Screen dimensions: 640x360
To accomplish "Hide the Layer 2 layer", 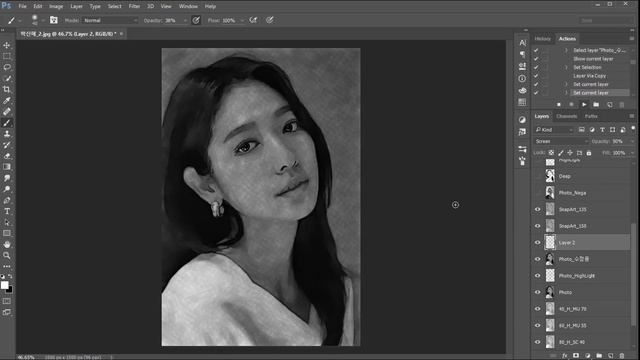I will click(538, 242).
